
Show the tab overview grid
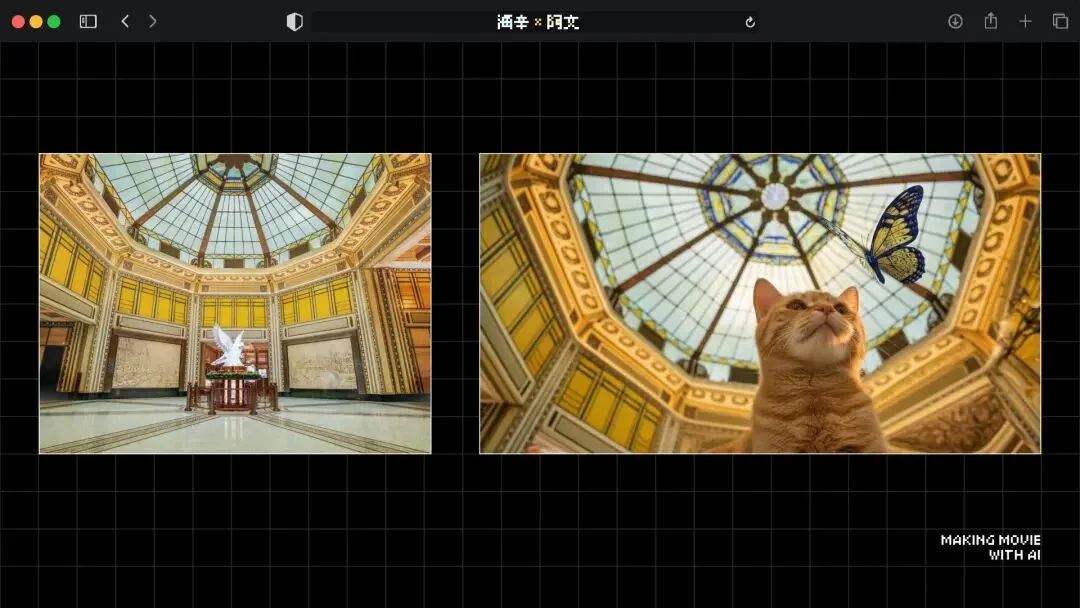[x=1060, y=21]
